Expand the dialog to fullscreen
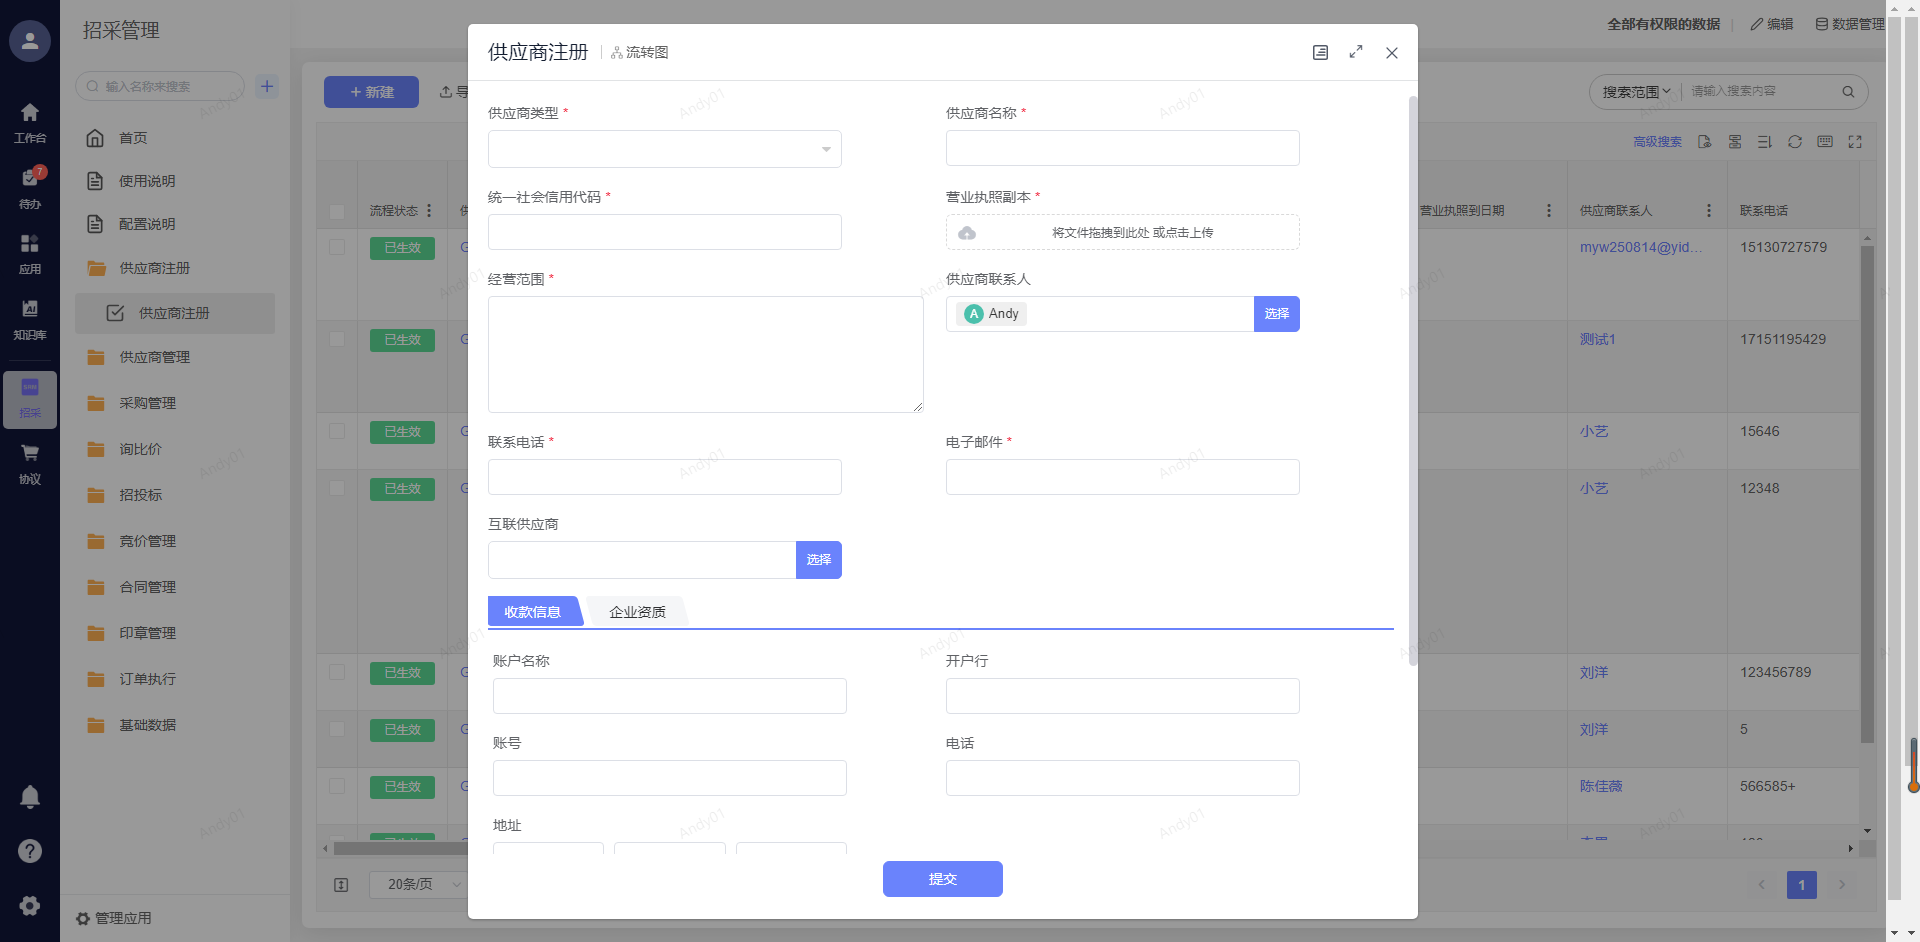The image size is (1920, 942). click(x=1356, y=52)
